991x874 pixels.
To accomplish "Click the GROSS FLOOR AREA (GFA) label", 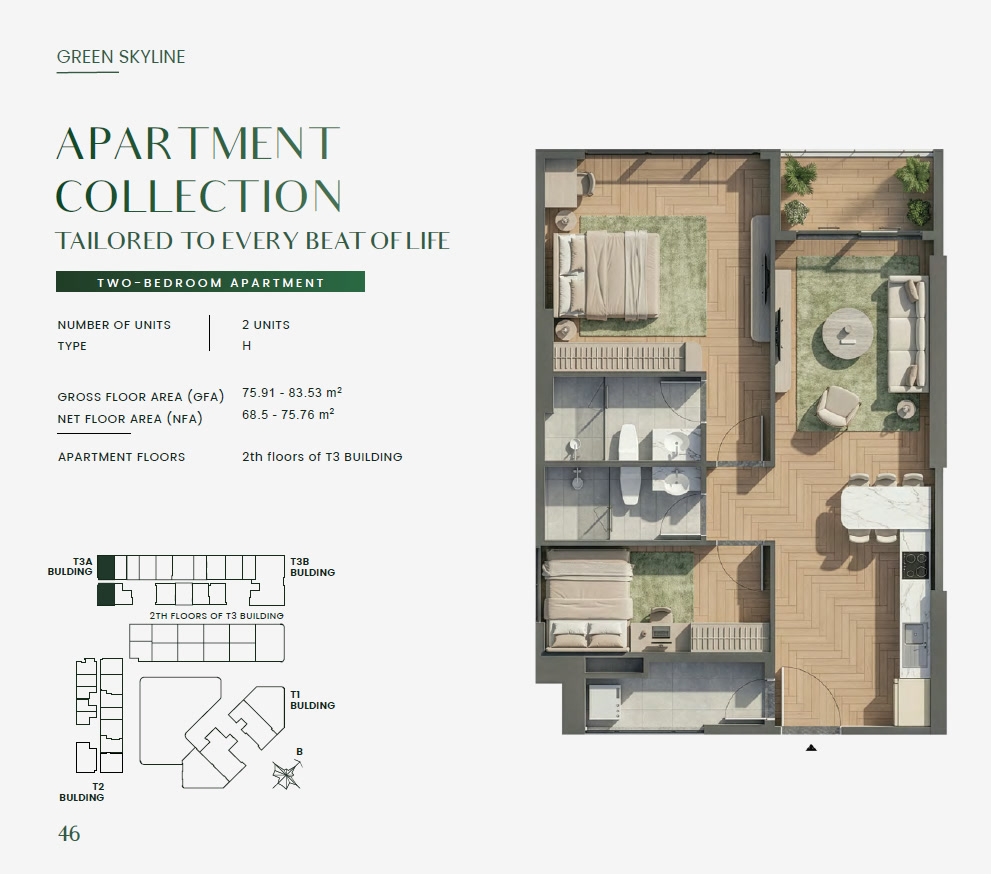I will tap(141, 397).
